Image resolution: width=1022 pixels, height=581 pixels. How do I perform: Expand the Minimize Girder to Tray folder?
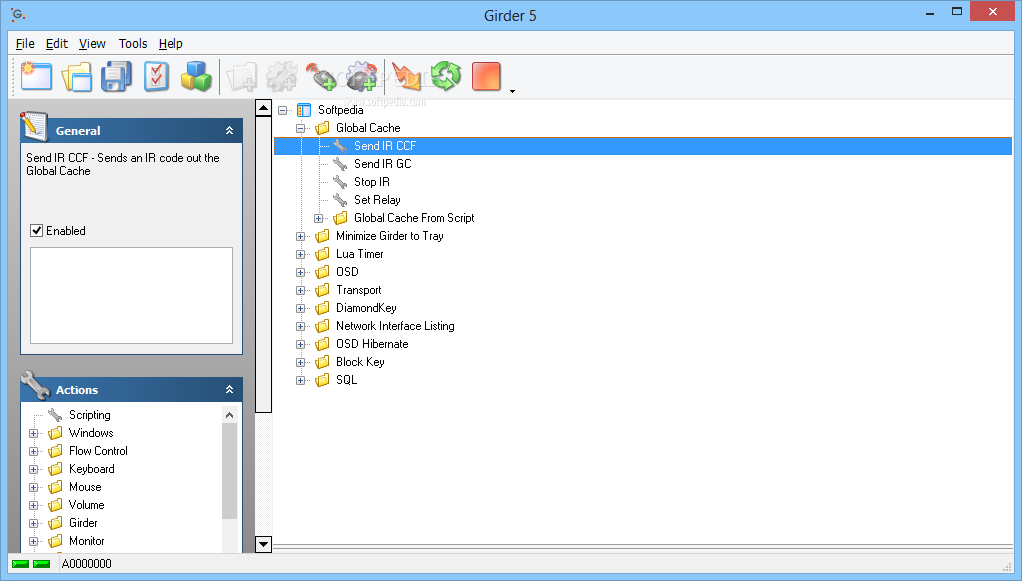tap(300, 237)
